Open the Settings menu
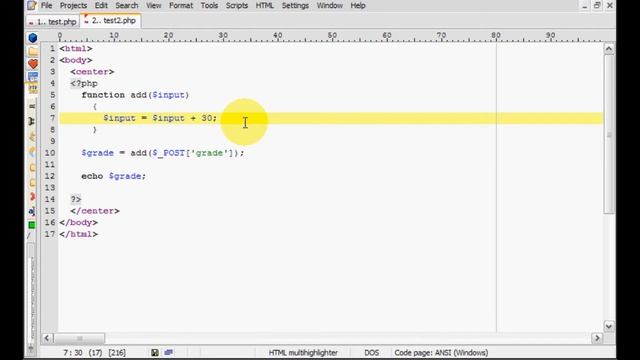Image resolution: width=640 pixels, height=360 pixels. click(295, 6)
